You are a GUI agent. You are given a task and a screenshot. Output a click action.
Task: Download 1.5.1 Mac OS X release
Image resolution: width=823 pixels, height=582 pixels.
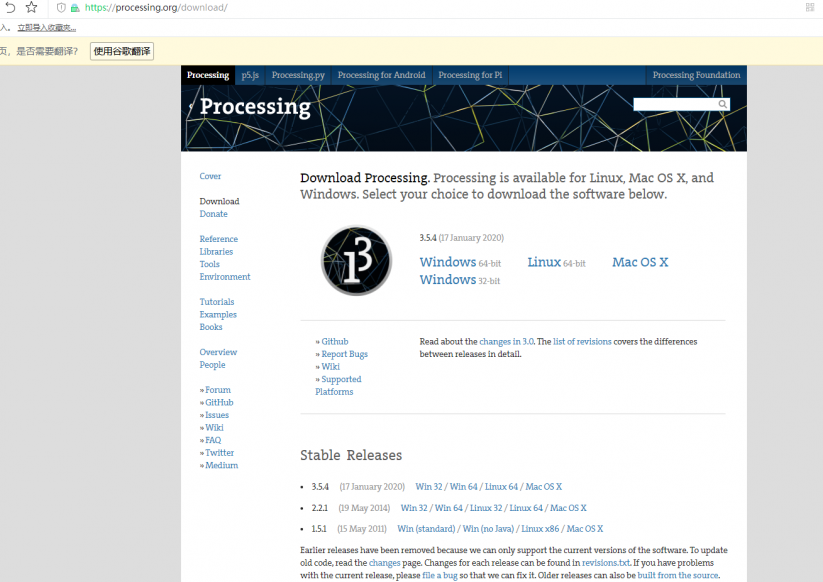tap(585, 529)
